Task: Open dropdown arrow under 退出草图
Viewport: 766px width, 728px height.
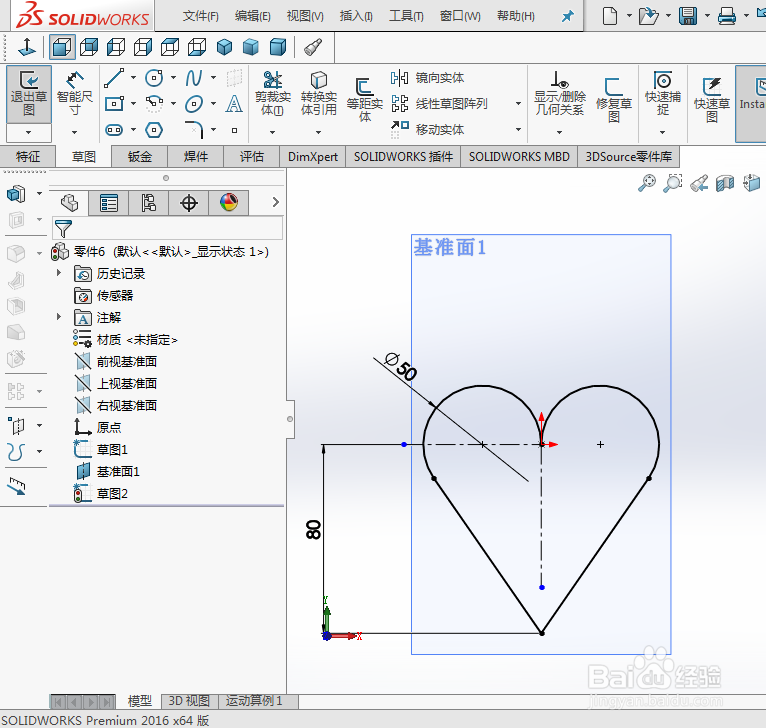Action: coord(28,132)
